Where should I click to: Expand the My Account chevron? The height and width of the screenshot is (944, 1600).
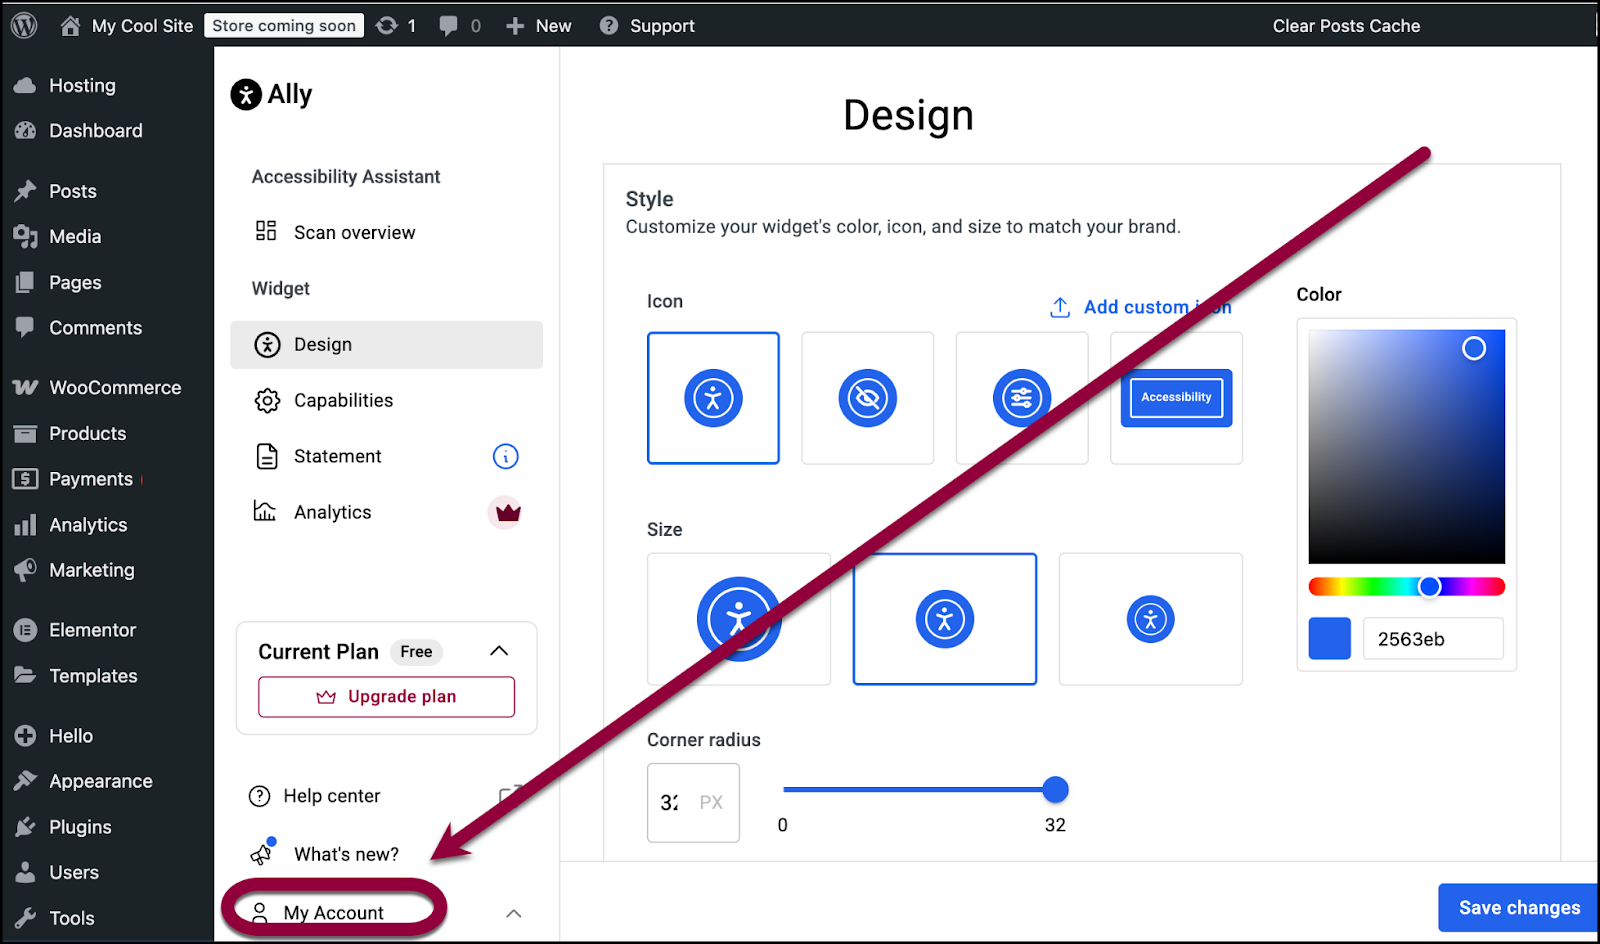point(514,913)
